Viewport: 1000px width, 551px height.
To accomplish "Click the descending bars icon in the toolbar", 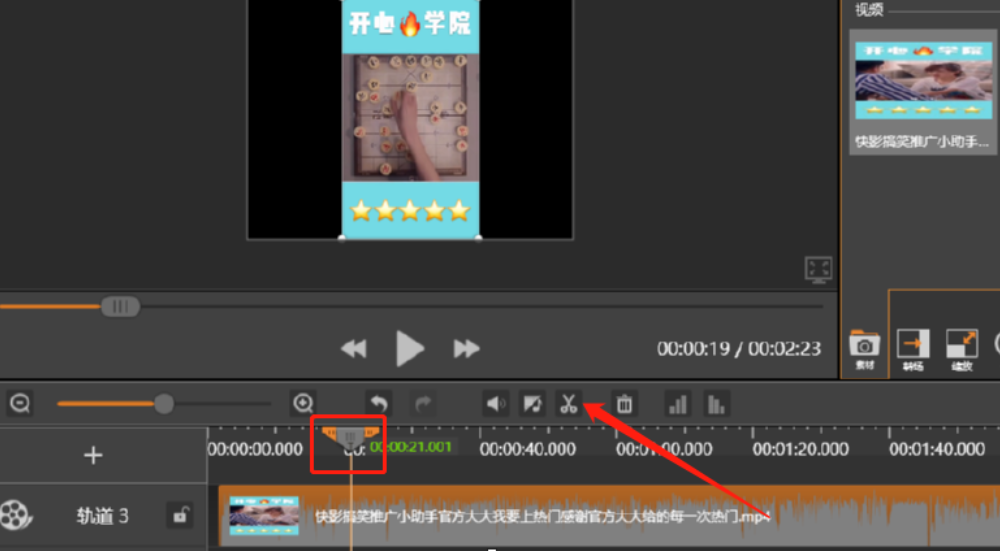I will coord(716,404).
